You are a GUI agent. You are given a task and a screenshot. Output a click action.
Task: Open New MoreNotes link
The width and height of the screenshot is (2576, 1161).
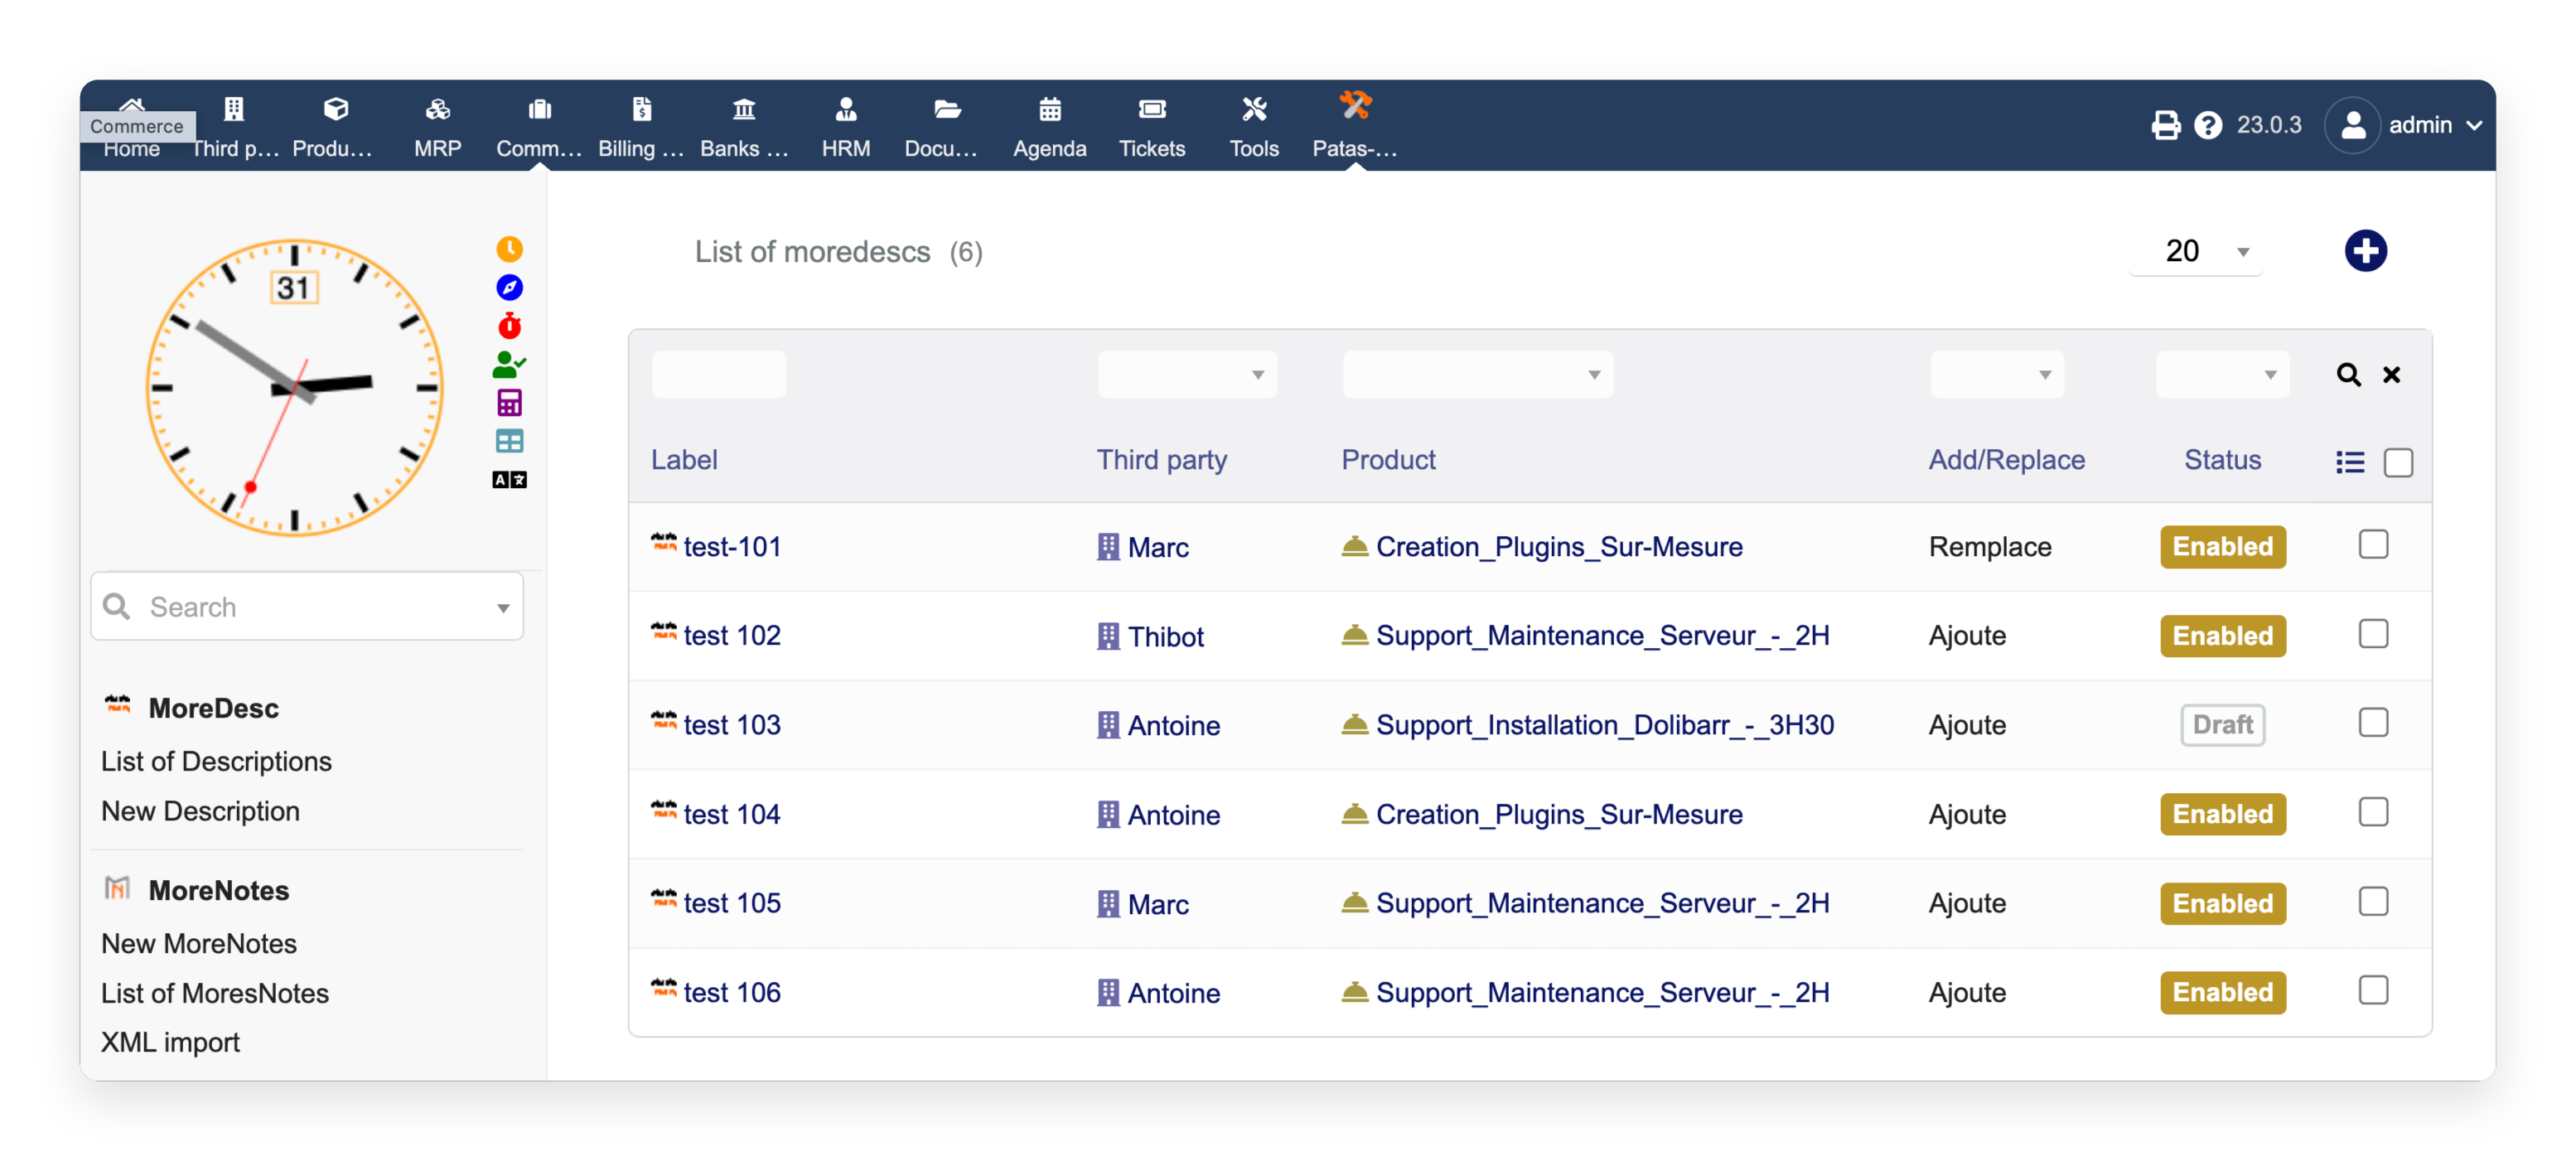click(199, 944)
